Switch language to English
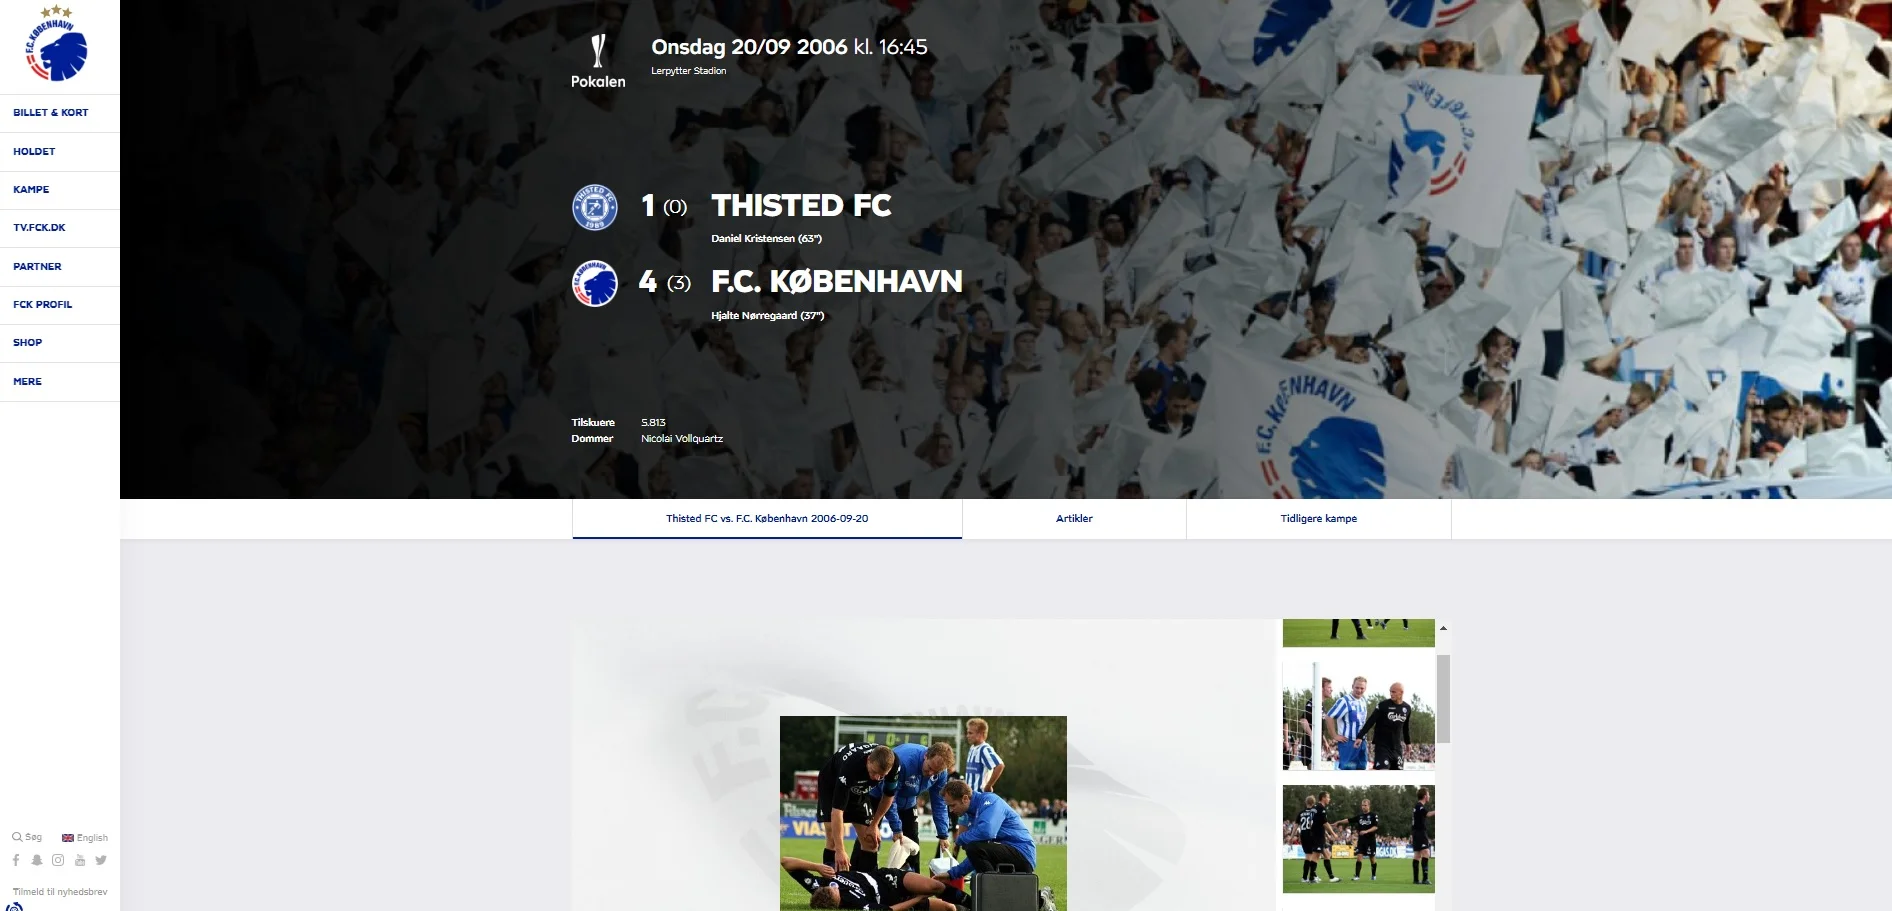This screenshot has width=1892, height=911. (x=85, y=838)
